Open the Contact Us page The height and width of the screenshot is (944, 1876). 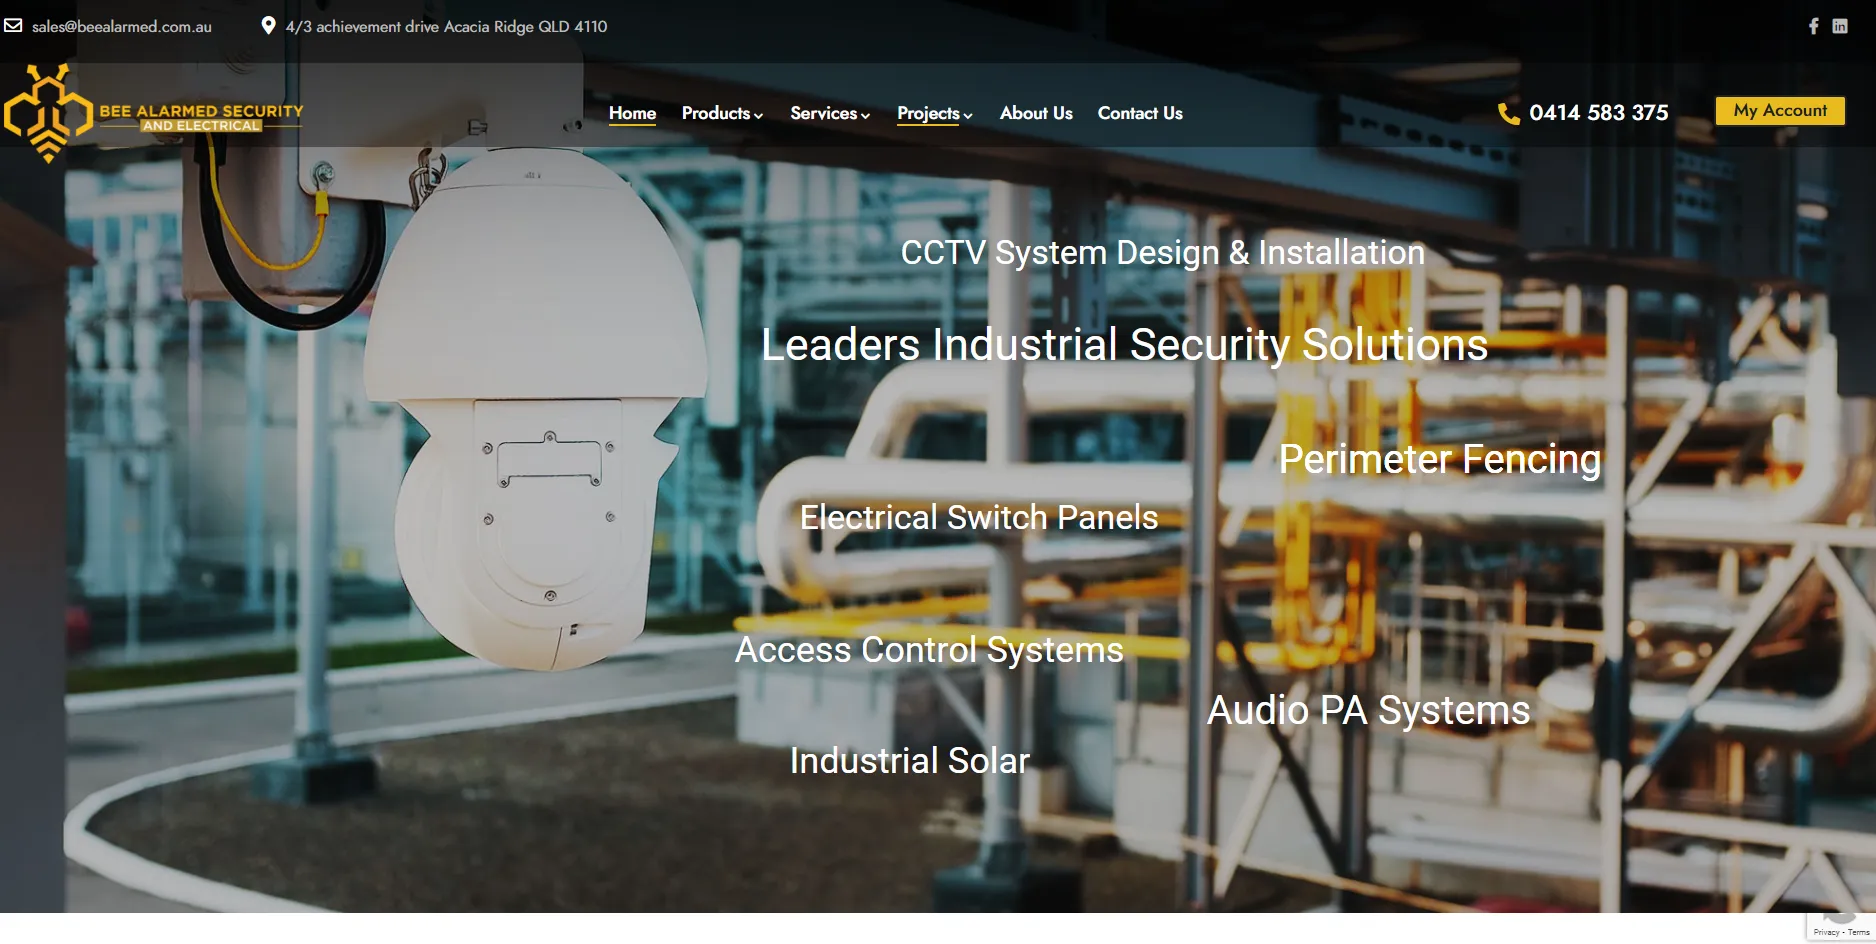click(x=1140, y=113)
